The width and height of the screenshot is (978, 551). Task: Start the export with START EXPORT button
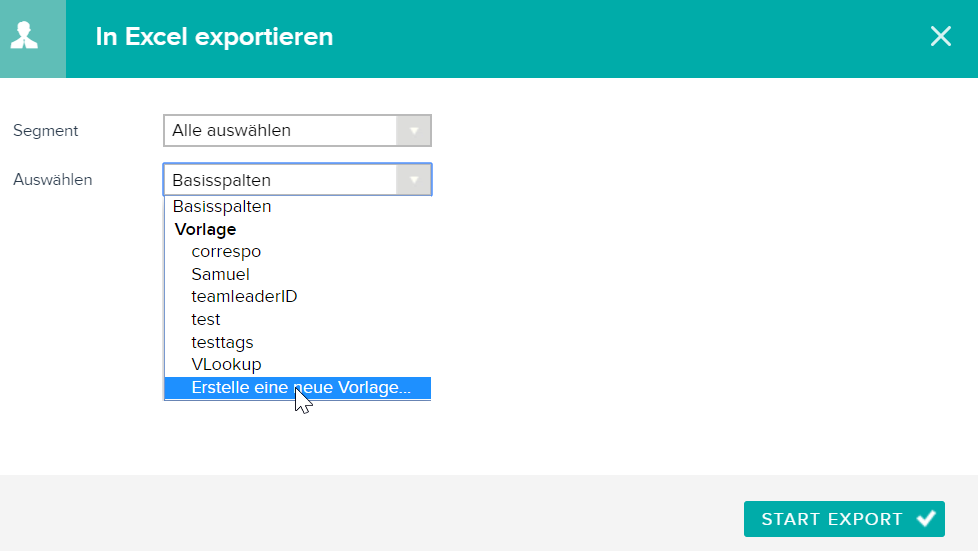point(844,519)
